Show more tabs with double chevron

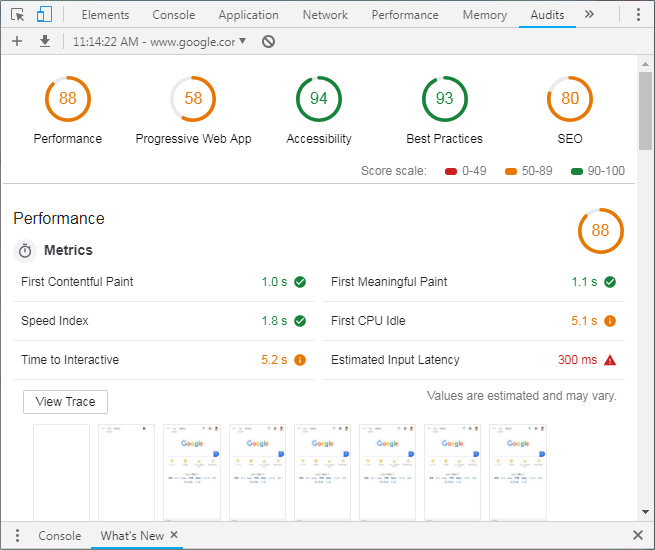[589, 15]
